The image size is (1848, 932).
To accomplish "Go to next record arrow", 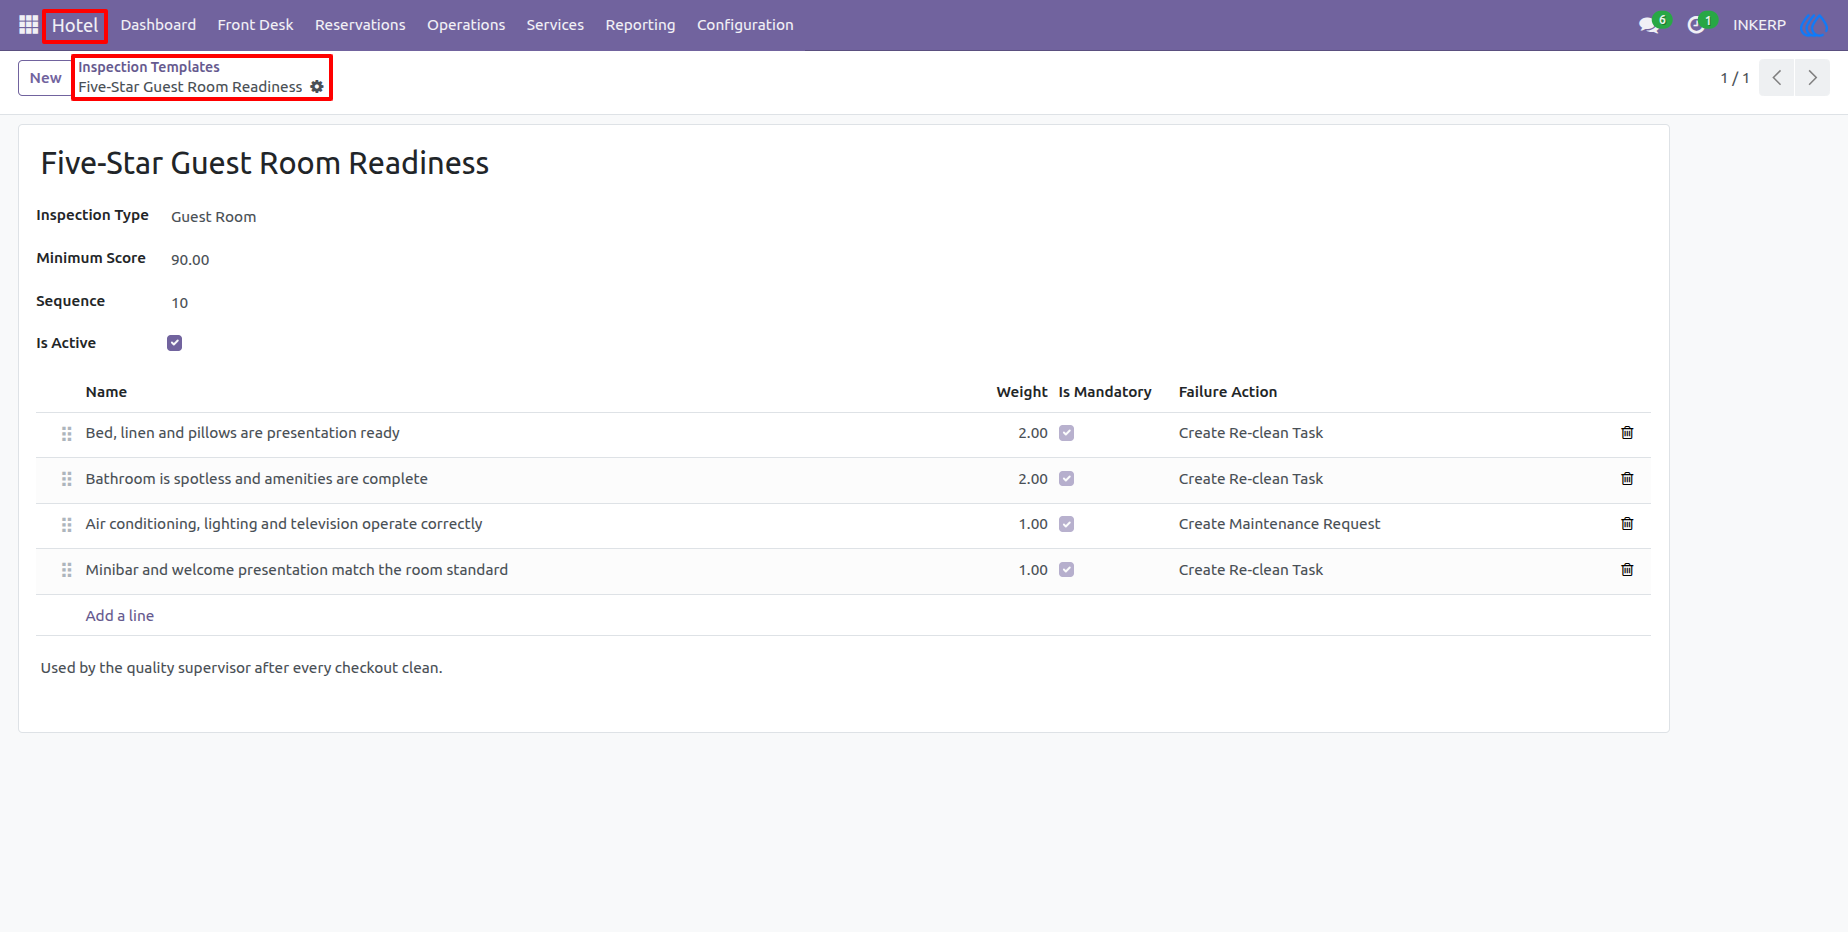I will click(x=1812, y=78).
